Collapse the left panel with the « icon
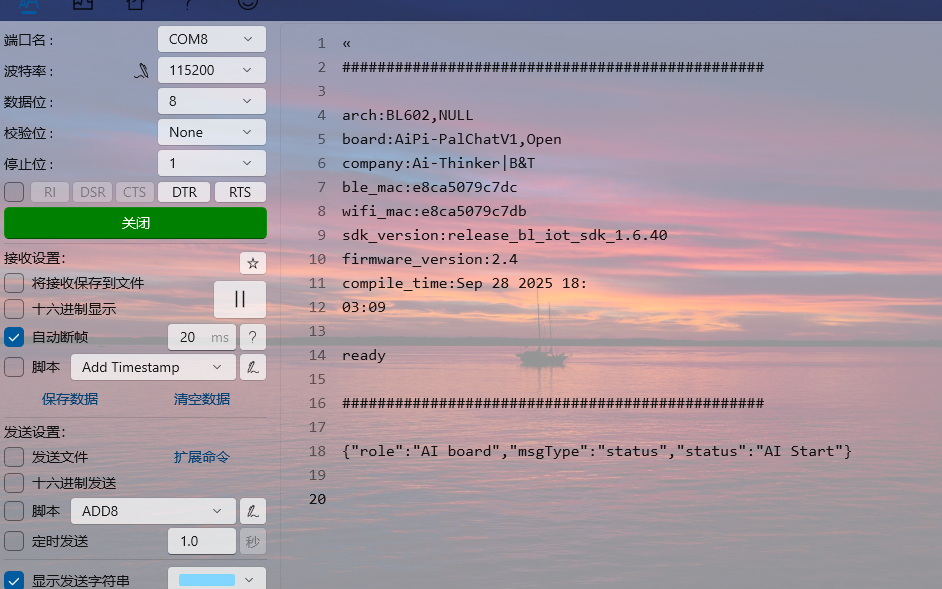 coord(346,43)
